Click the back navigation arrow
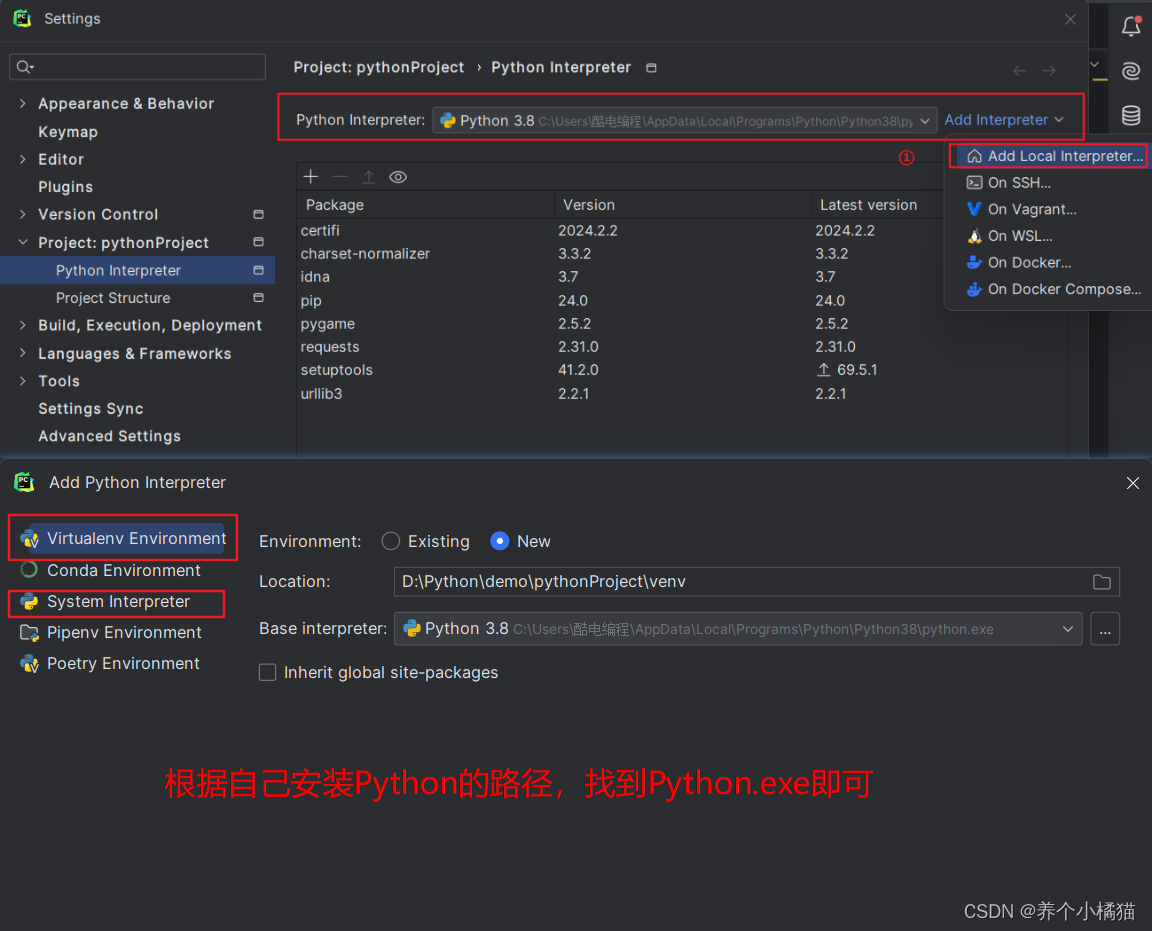This screenshot has width=1152, height=931. (1020, 71)
